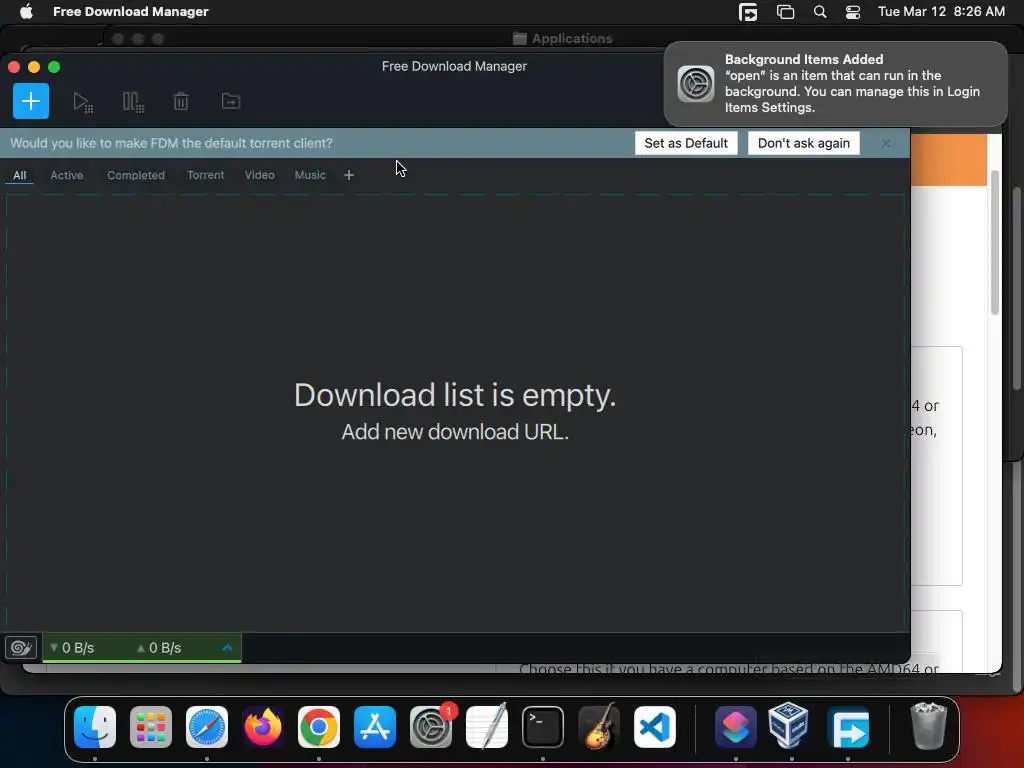
Task: Show the All downloads tab
Action: (20, 175)
